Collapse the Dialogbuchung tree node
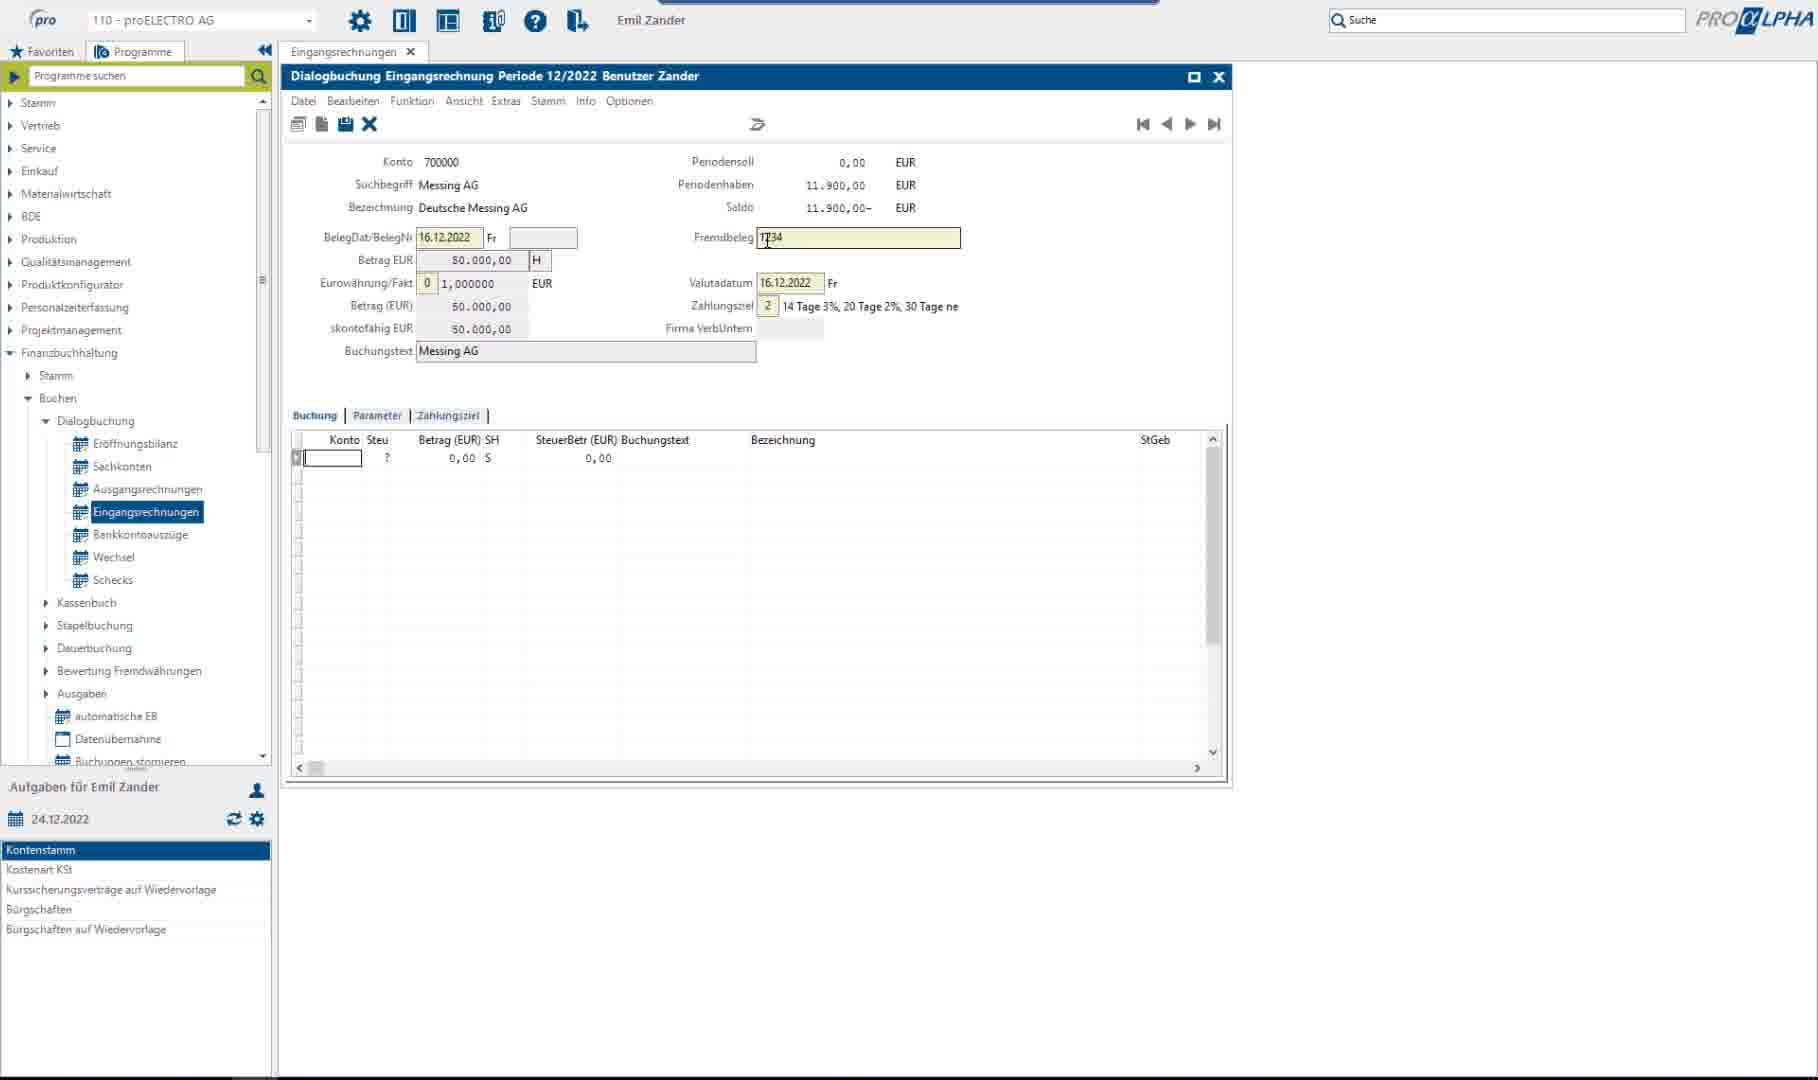1818x1080 pixels. click(46, 421)
